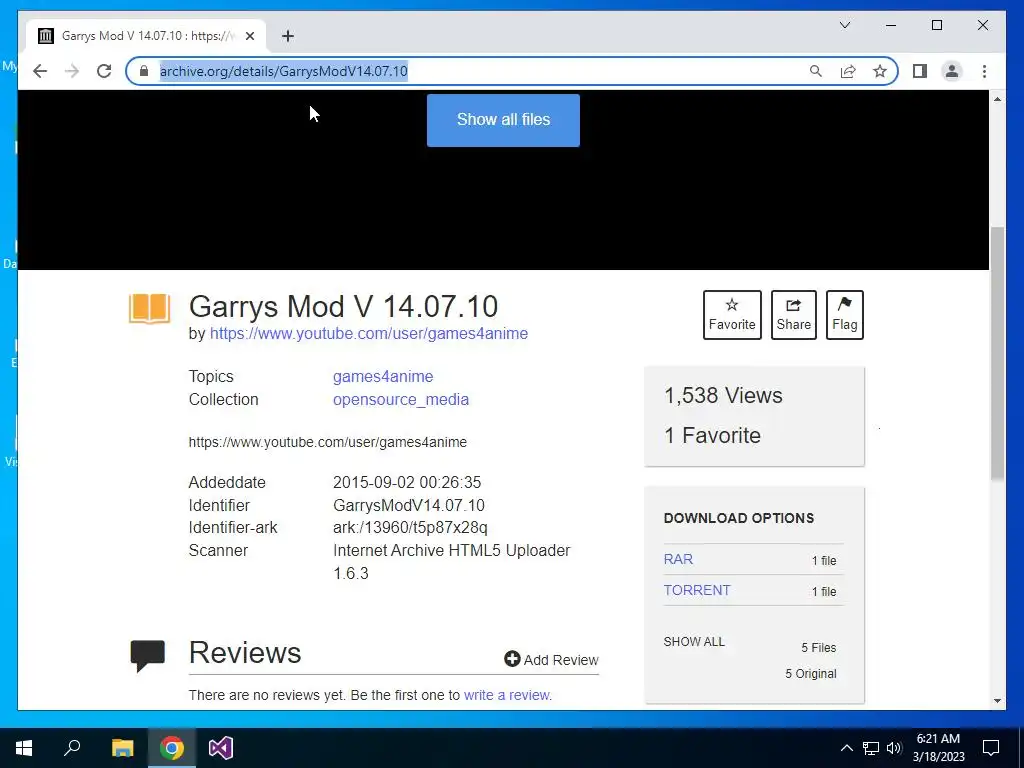Click the 5 Files count text

pos(819,648)
